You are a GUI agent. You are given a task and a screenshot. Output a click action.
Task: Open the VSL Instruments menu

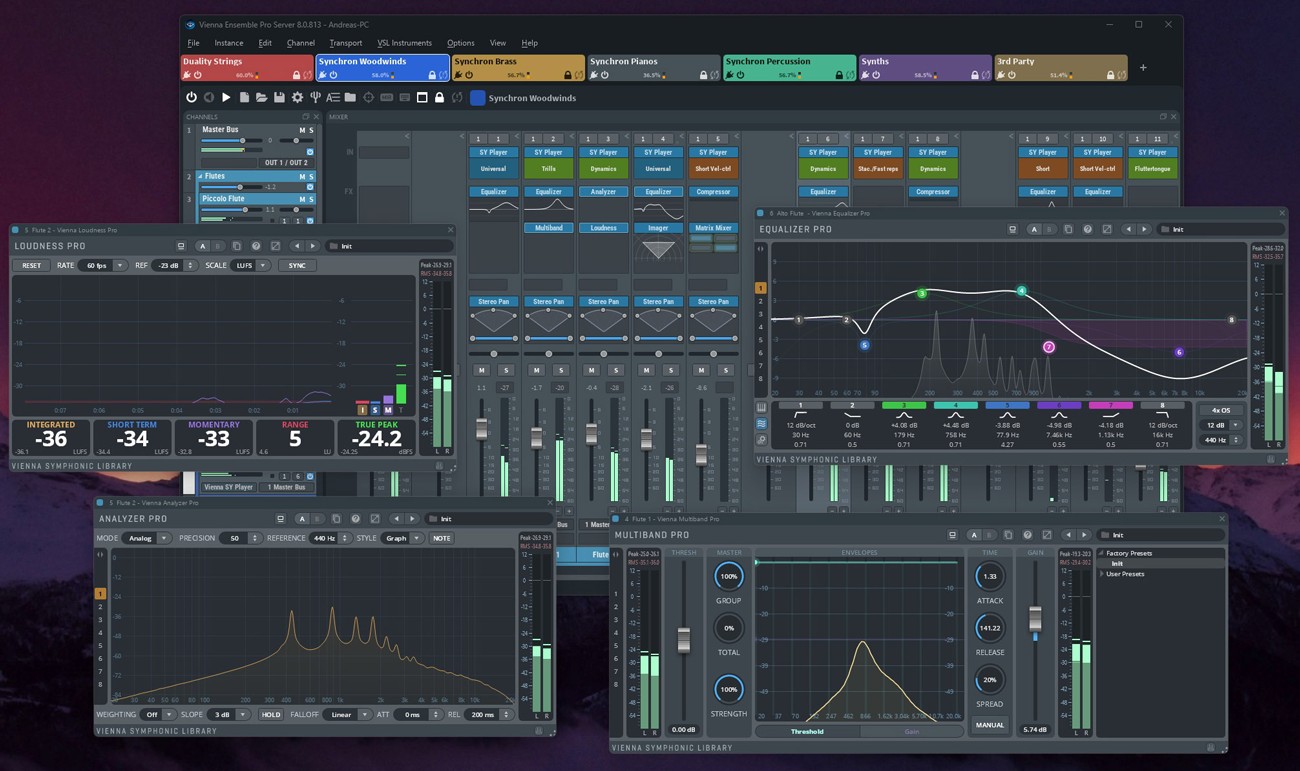(x=404, y=43)
